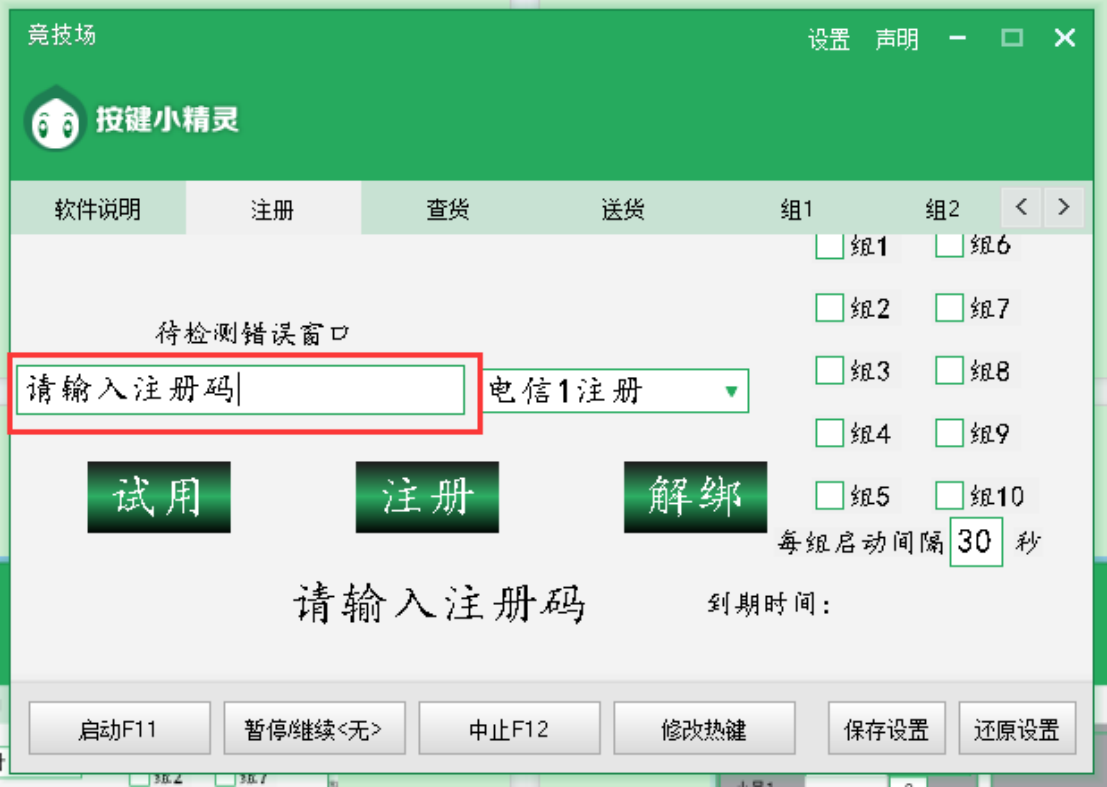Click the 按键小精灵 logo icon
Image resolution: width=1107 pixels, height=787 pixels.
(55, 120)
